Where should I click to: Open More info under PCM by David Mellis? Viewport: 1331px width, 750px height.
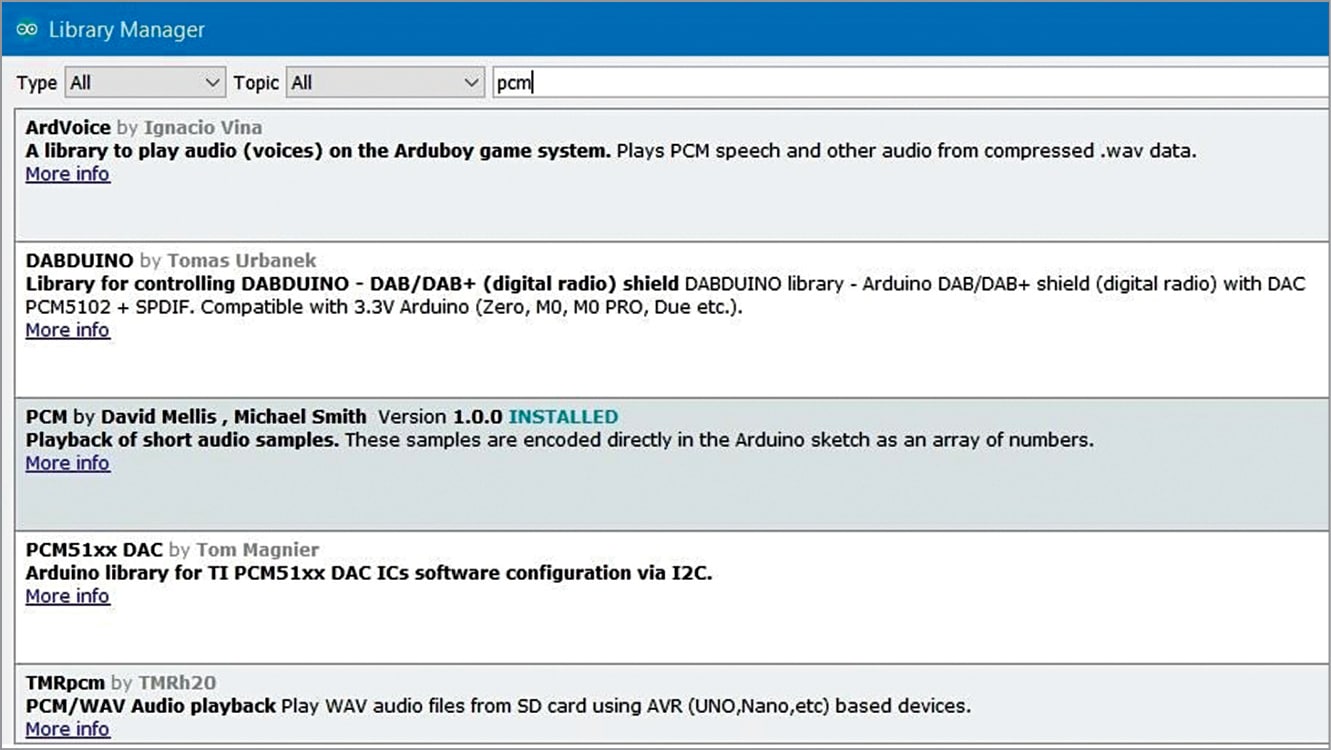67,463
